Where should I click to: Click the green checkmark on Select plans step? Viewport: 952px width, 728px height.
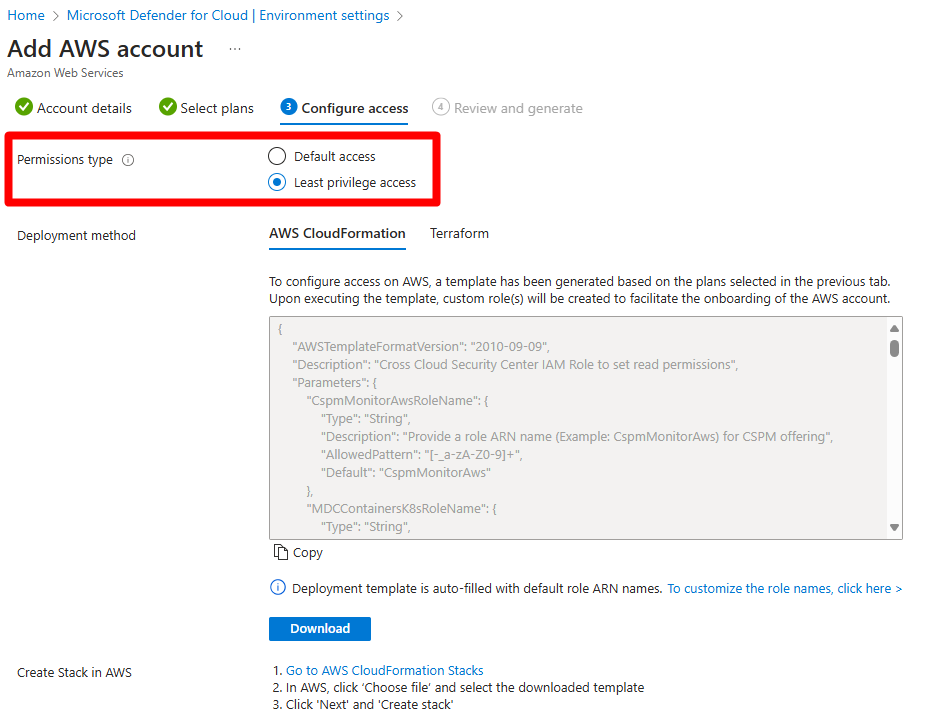tap(167, 107)
